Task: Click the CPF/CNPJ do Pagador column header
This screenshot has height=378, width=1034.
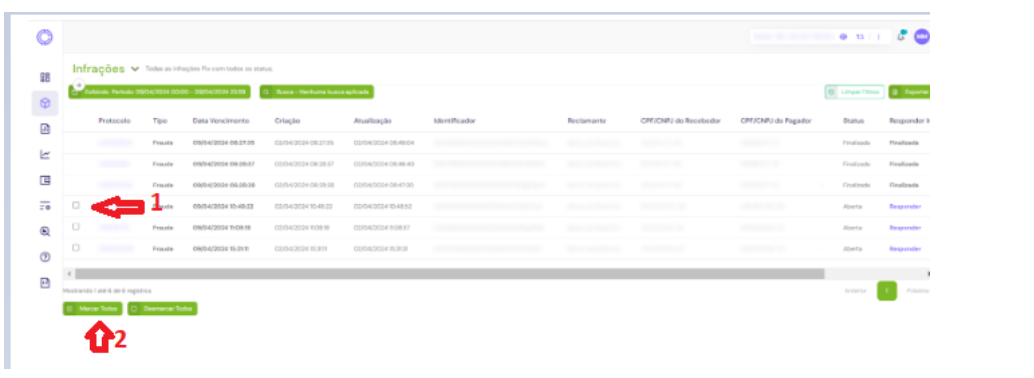Action: point(776,121)
